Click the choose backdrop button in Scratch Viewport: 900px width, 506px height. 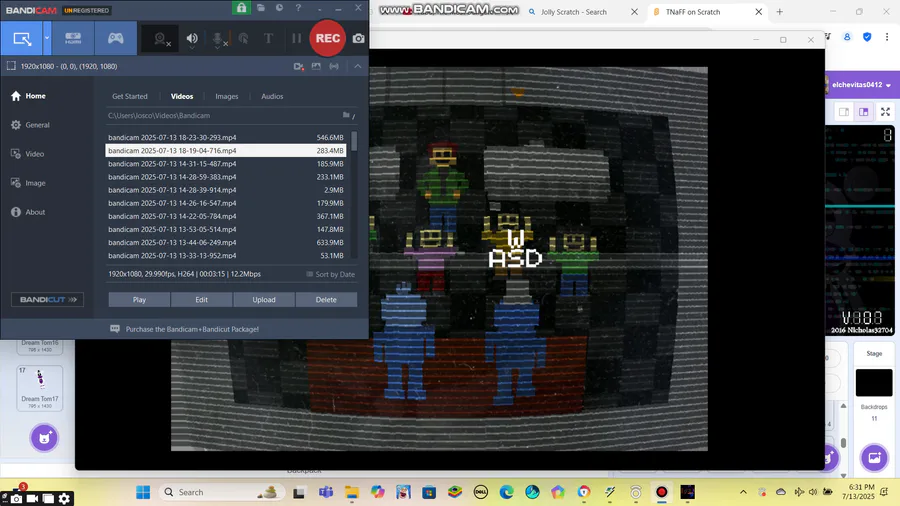[874, 458]
